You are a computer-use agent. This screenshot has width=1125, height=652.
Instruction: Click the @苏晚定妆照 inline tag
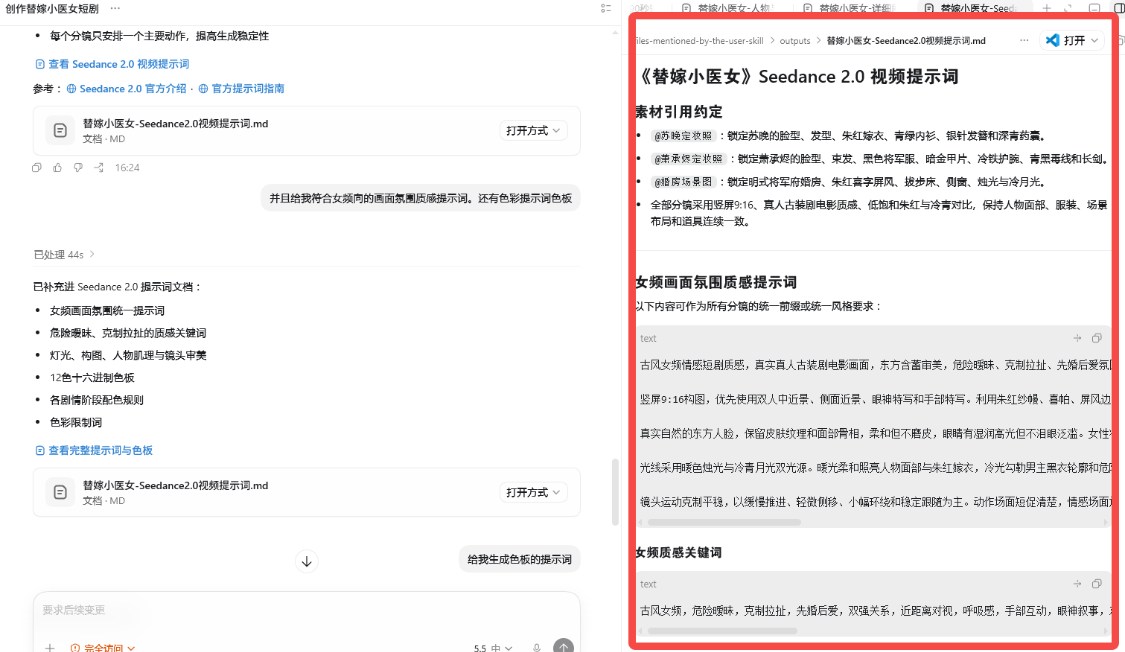(x=683, y=136)
